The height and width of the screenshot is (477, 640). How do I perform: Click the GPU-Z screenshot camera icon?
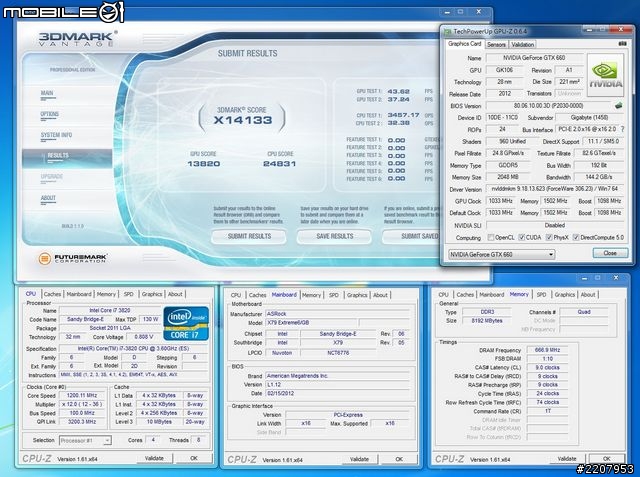tap(622, 43)
